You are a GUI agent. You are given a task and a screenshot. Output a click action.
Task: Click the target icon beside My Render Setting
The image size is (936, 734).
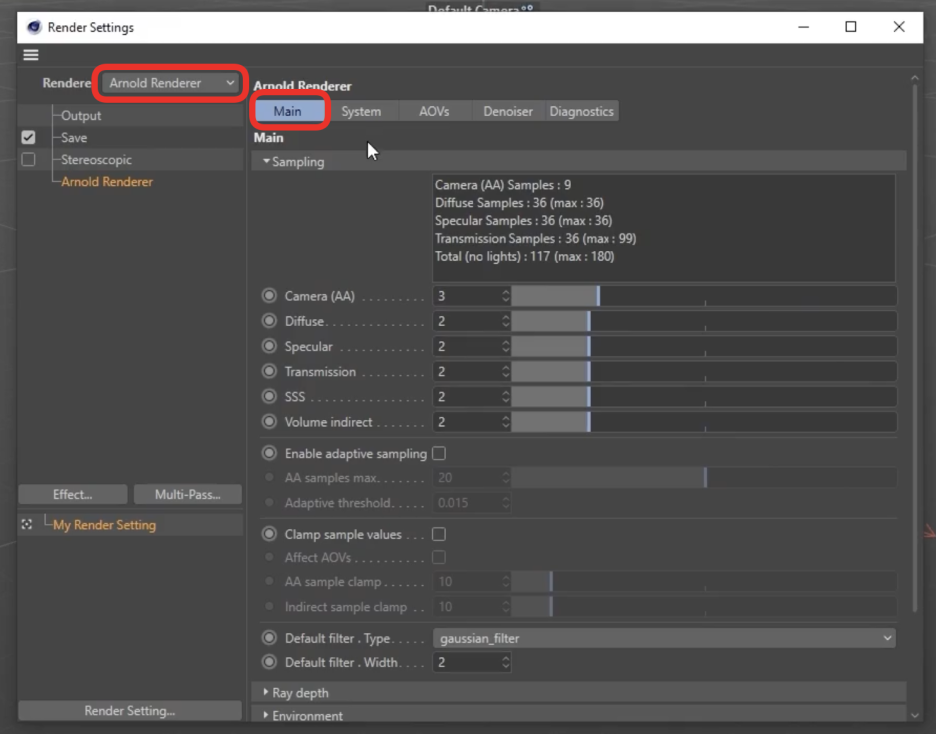pyautogui.click(x=27, y=525)
